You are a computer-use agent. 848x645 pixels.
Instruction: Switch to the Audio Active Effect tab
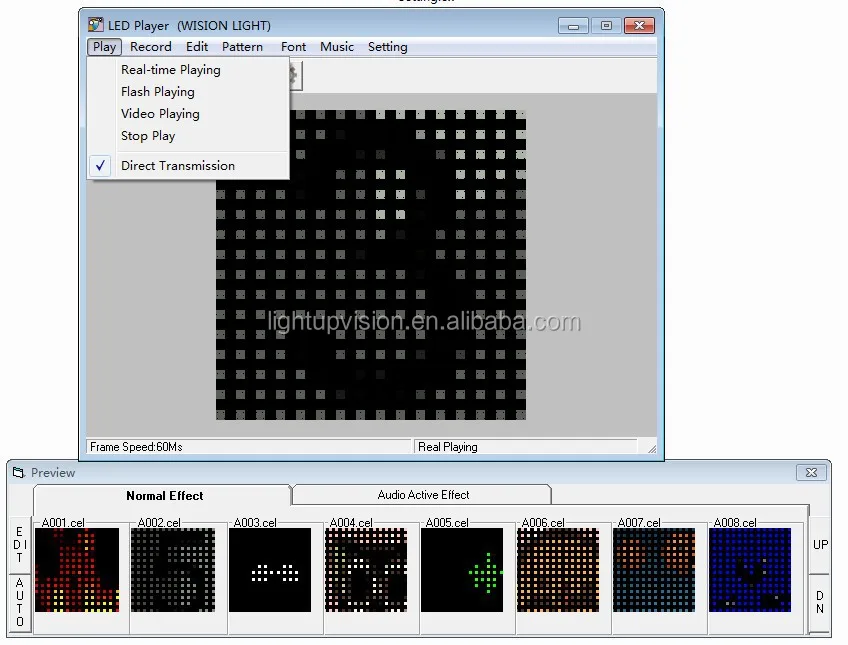tap(423, 495)
